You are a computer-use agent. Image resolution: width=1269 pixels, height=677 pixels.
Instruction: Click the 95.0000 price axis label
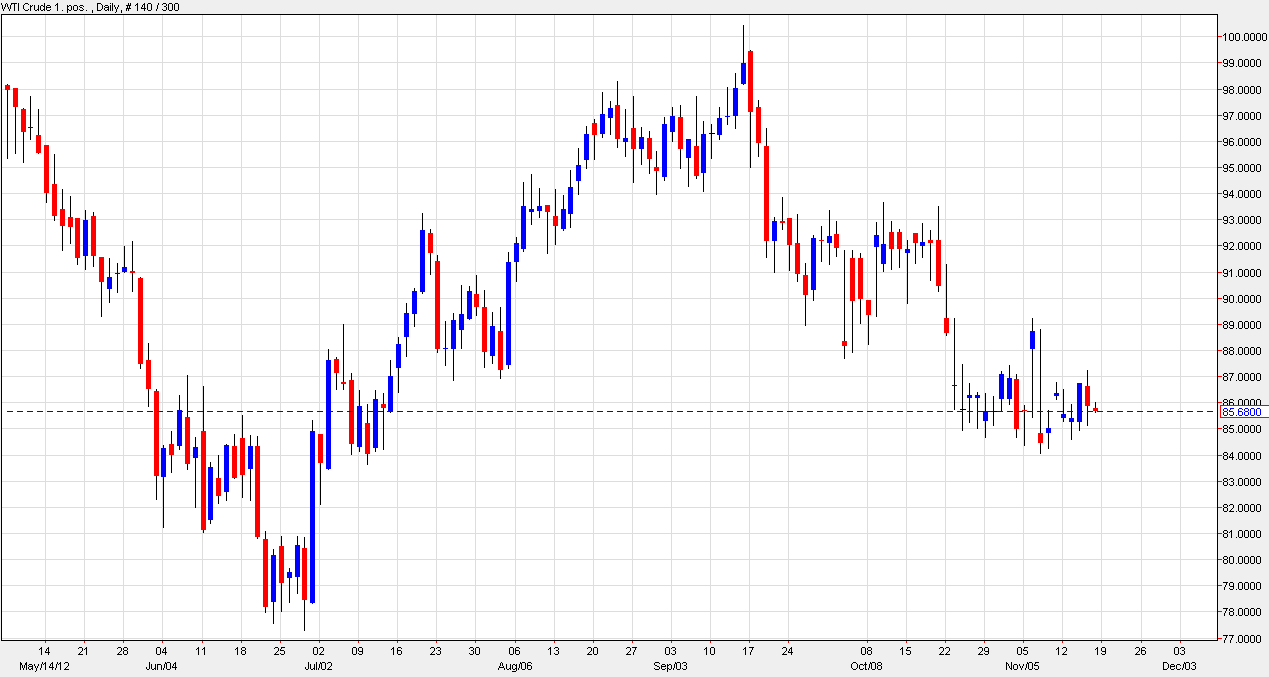click(1241, 168)
